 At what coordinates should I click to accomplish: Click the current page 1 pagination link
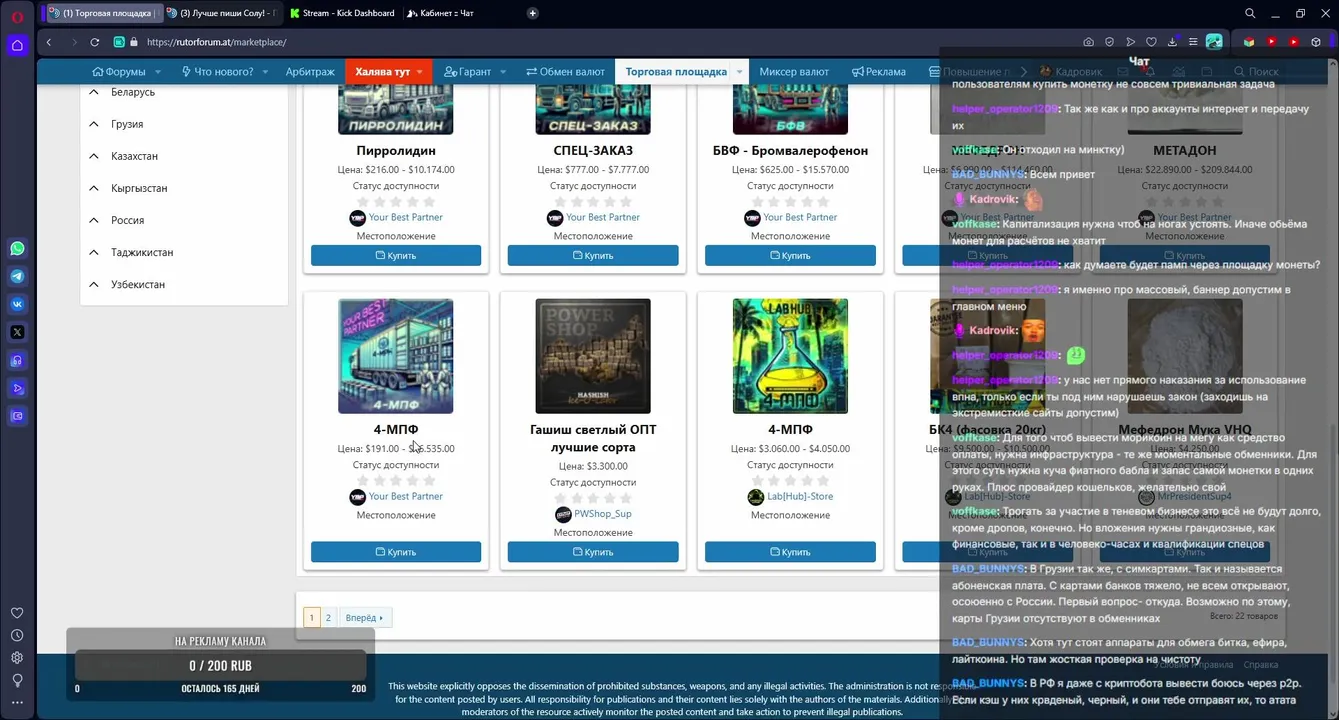[311, 618]
